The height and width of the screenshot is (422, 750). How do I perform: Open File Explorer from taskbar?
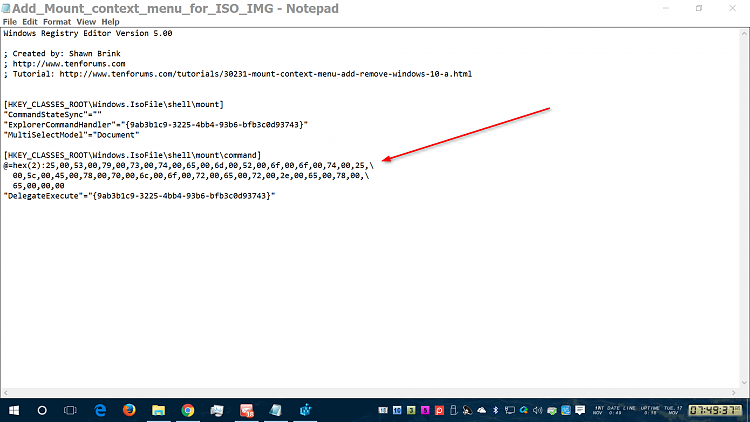coord(158,411)
